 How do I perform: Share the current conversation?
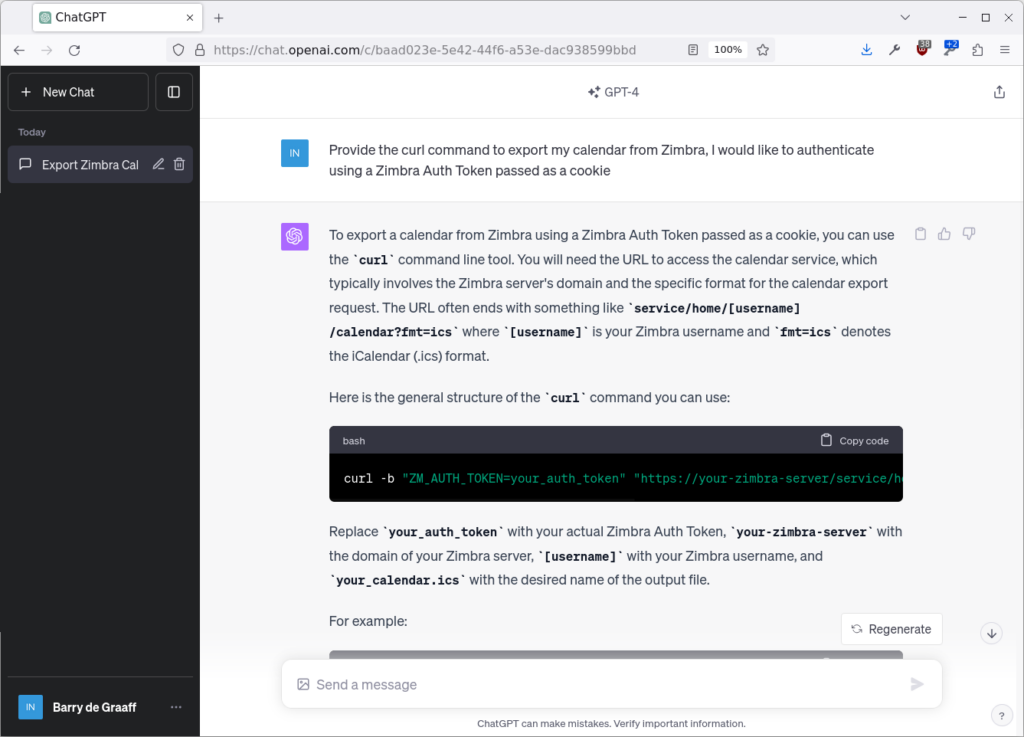[x=999, y=91]
